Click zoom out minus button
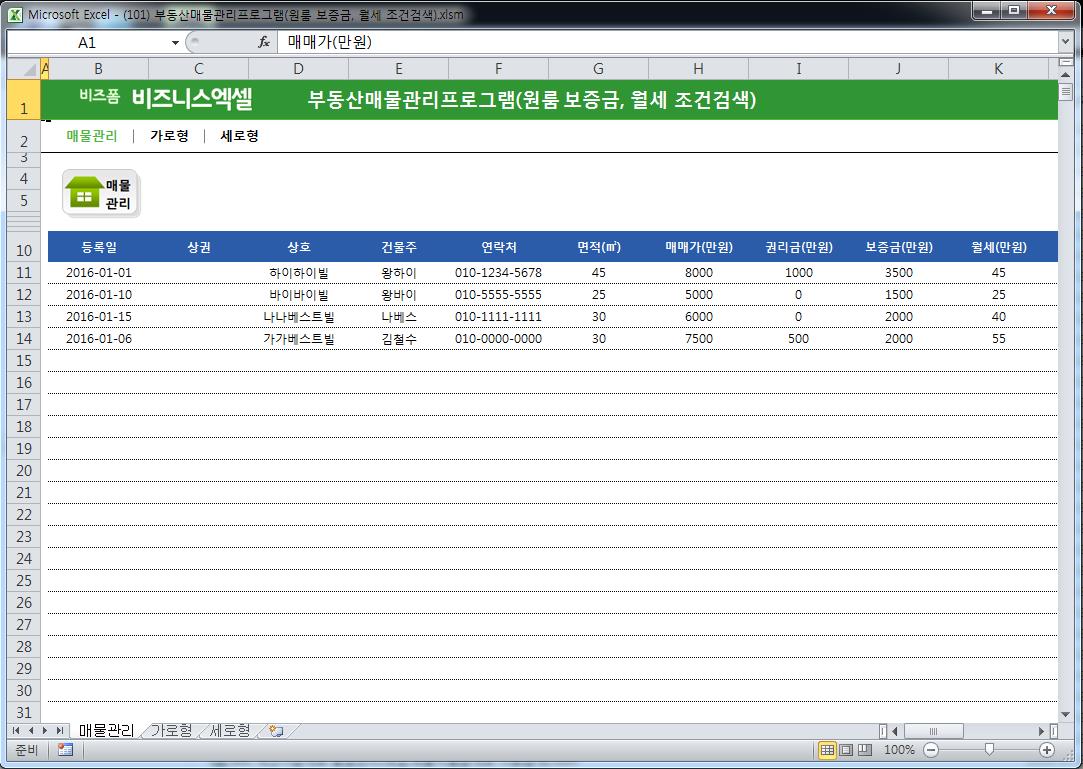 coord(931,750)
